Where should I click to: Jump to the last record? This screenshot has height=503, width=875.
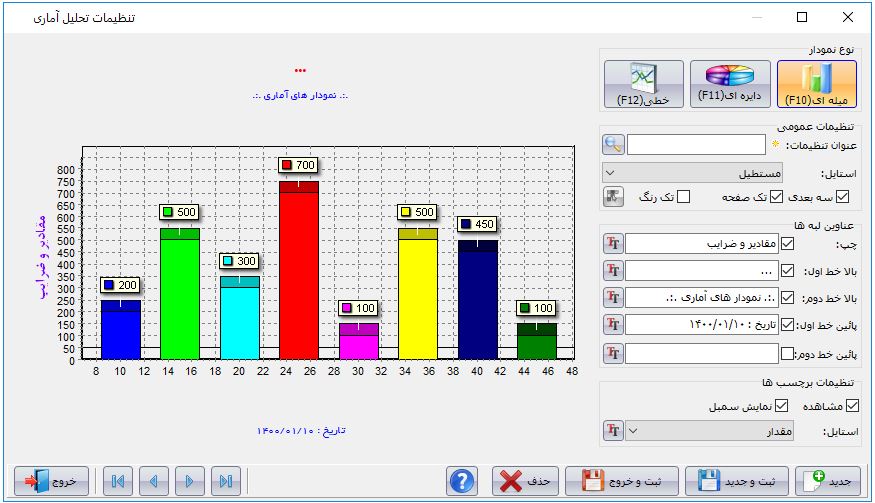(226, 480)
